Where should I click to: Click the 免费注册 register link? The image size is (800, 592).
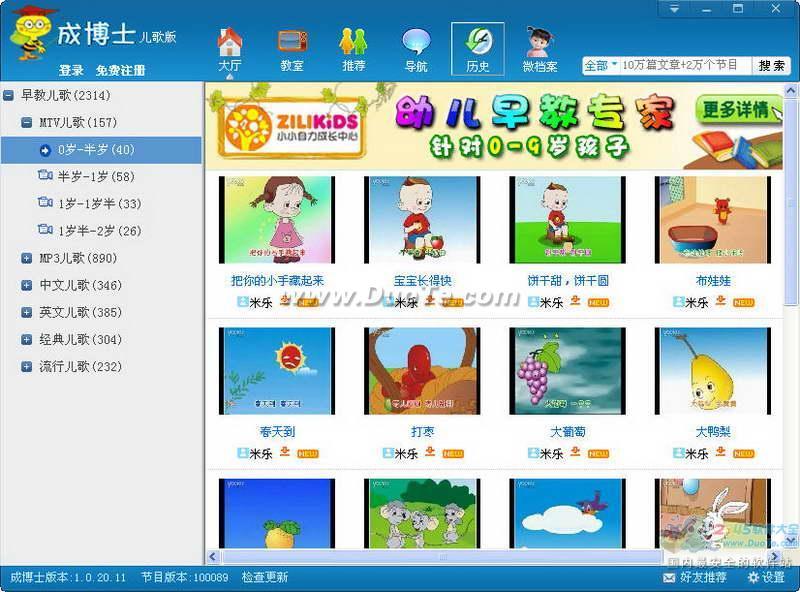[120, 70]
